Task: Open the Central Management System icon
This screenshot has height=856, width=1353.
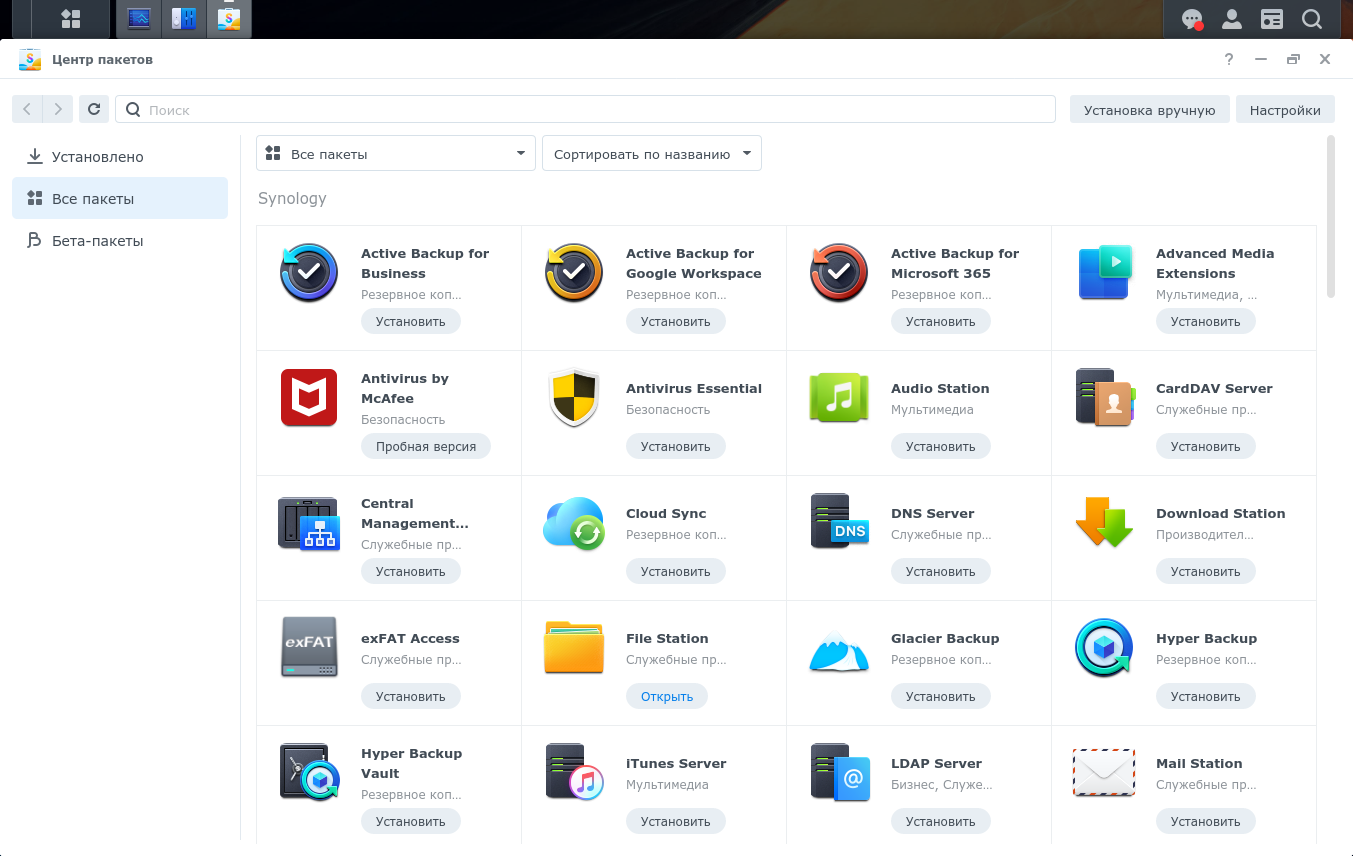Action: click(x=309, y=522)
